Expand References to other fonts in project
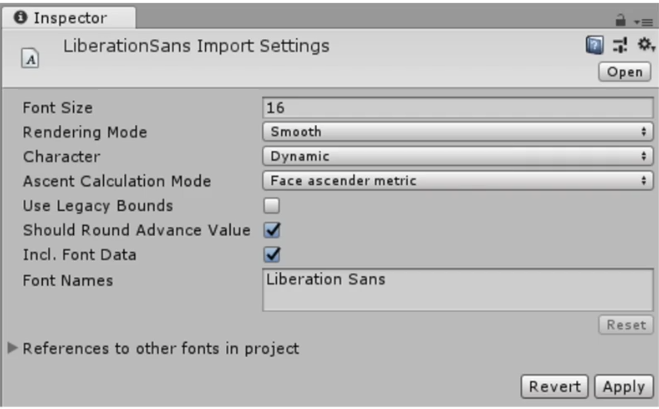Viewport: 659px width, 409px height. [12, 349]
